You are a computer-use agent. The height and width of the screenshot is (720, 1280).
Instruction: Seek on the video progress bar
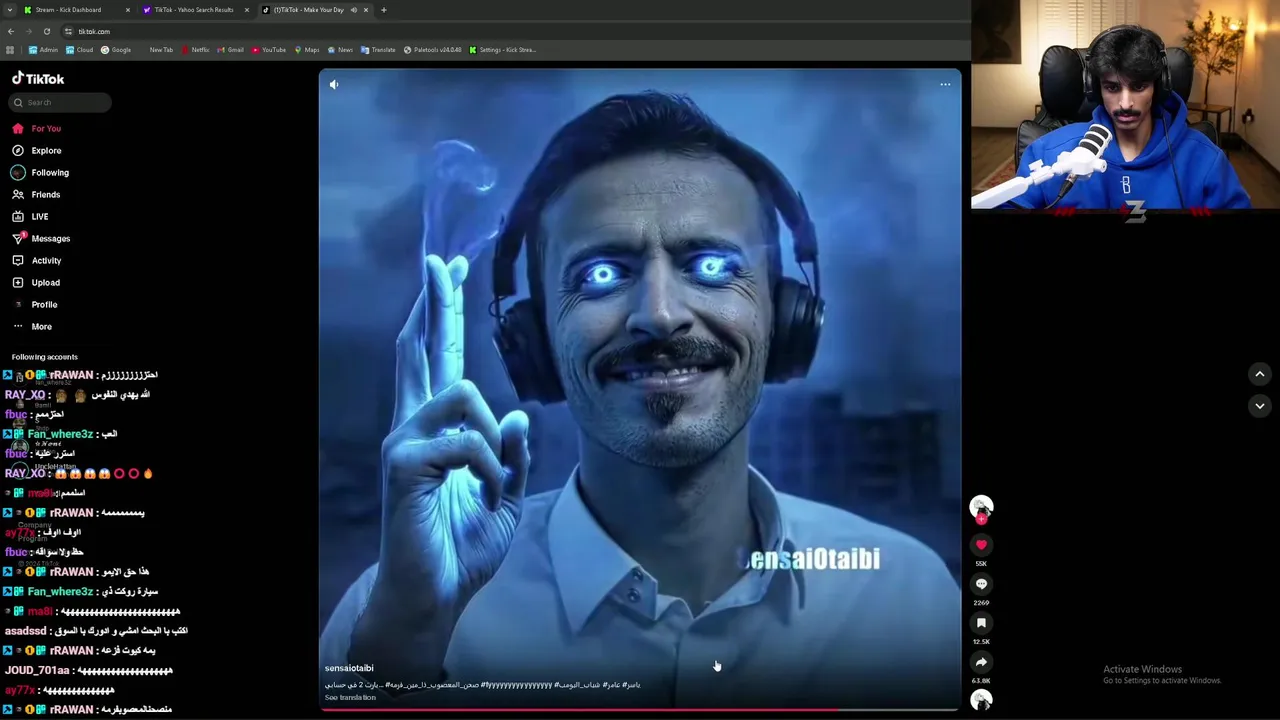click(640, 710)
